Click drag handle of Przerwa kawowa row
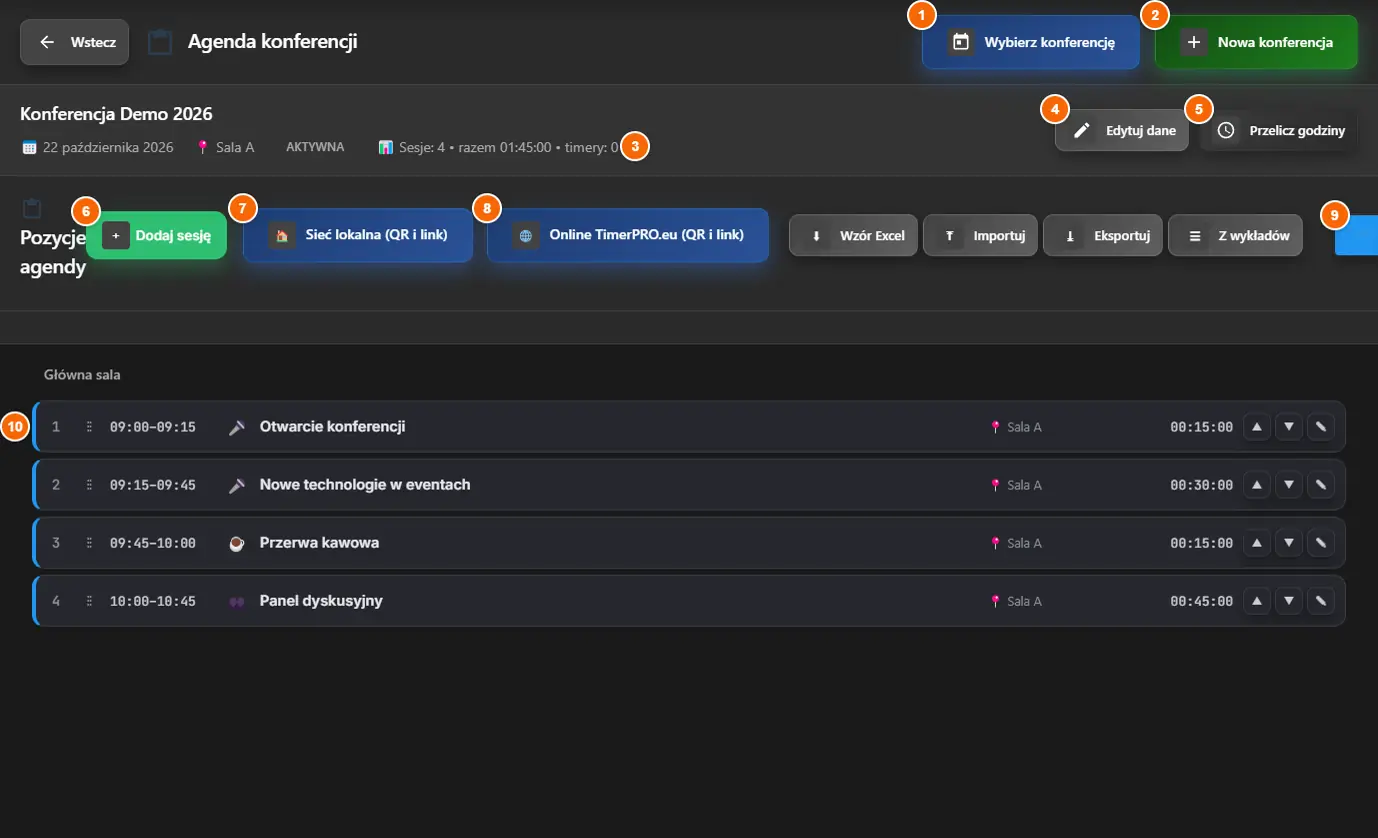Screen dimensions: 1378x838 tap(89, 543)
